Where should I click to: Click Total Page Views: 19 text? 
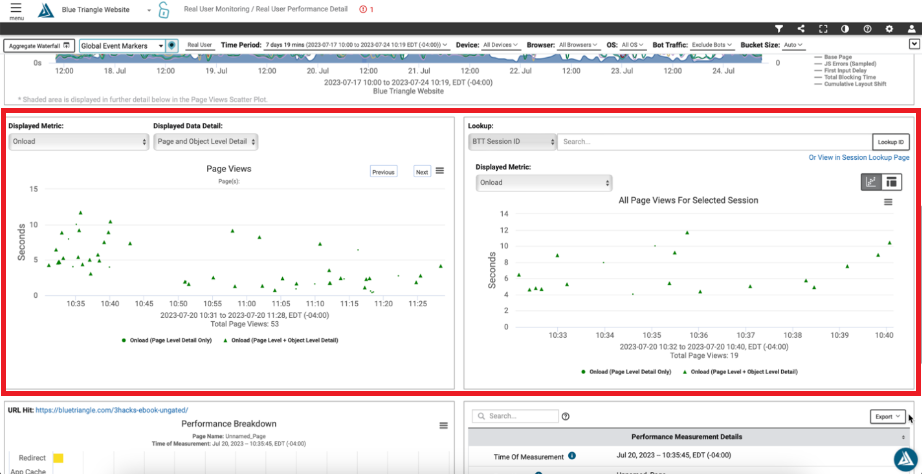704,356
